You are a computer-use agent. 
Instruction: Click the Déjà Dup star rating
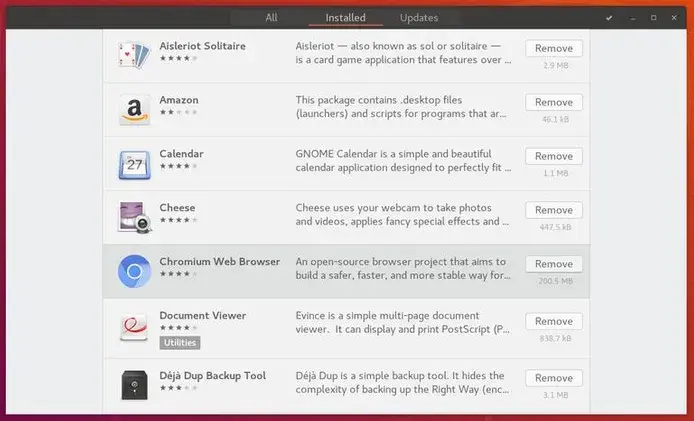pyautogui.click(x=178, y=388)
